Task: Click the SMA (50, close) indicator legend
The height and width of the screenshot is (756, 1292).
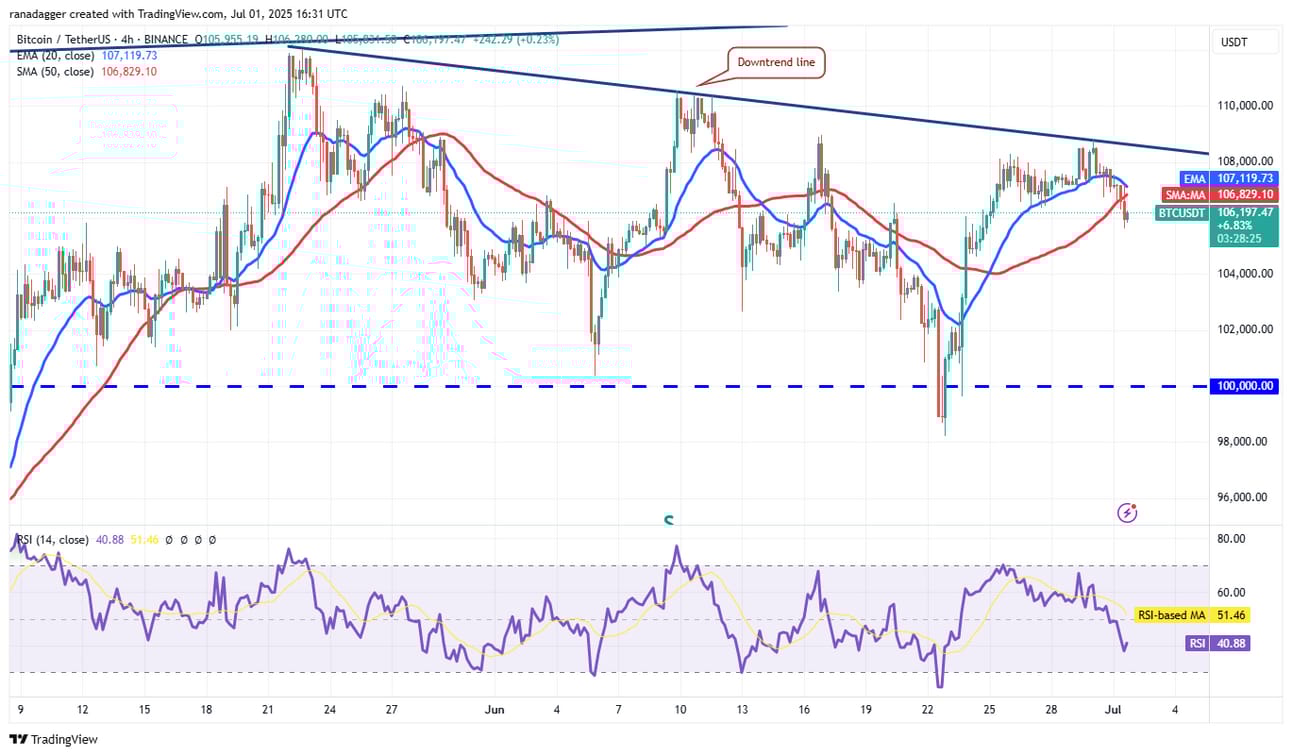Action: point(54,72)
